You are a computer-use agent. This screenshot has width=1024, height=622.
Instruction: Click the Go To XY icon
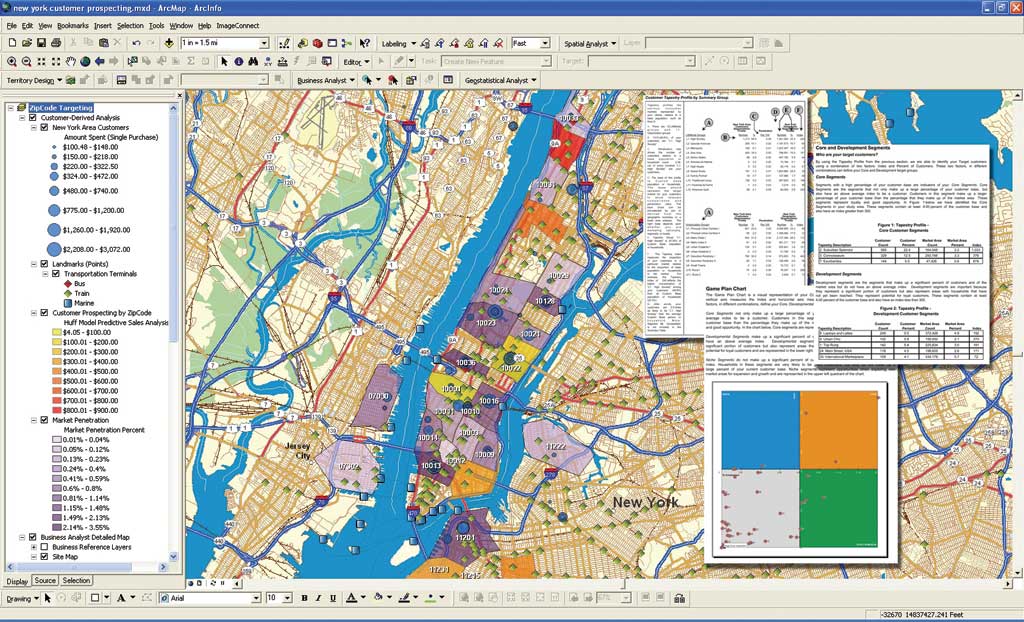(x=268, y=61)
